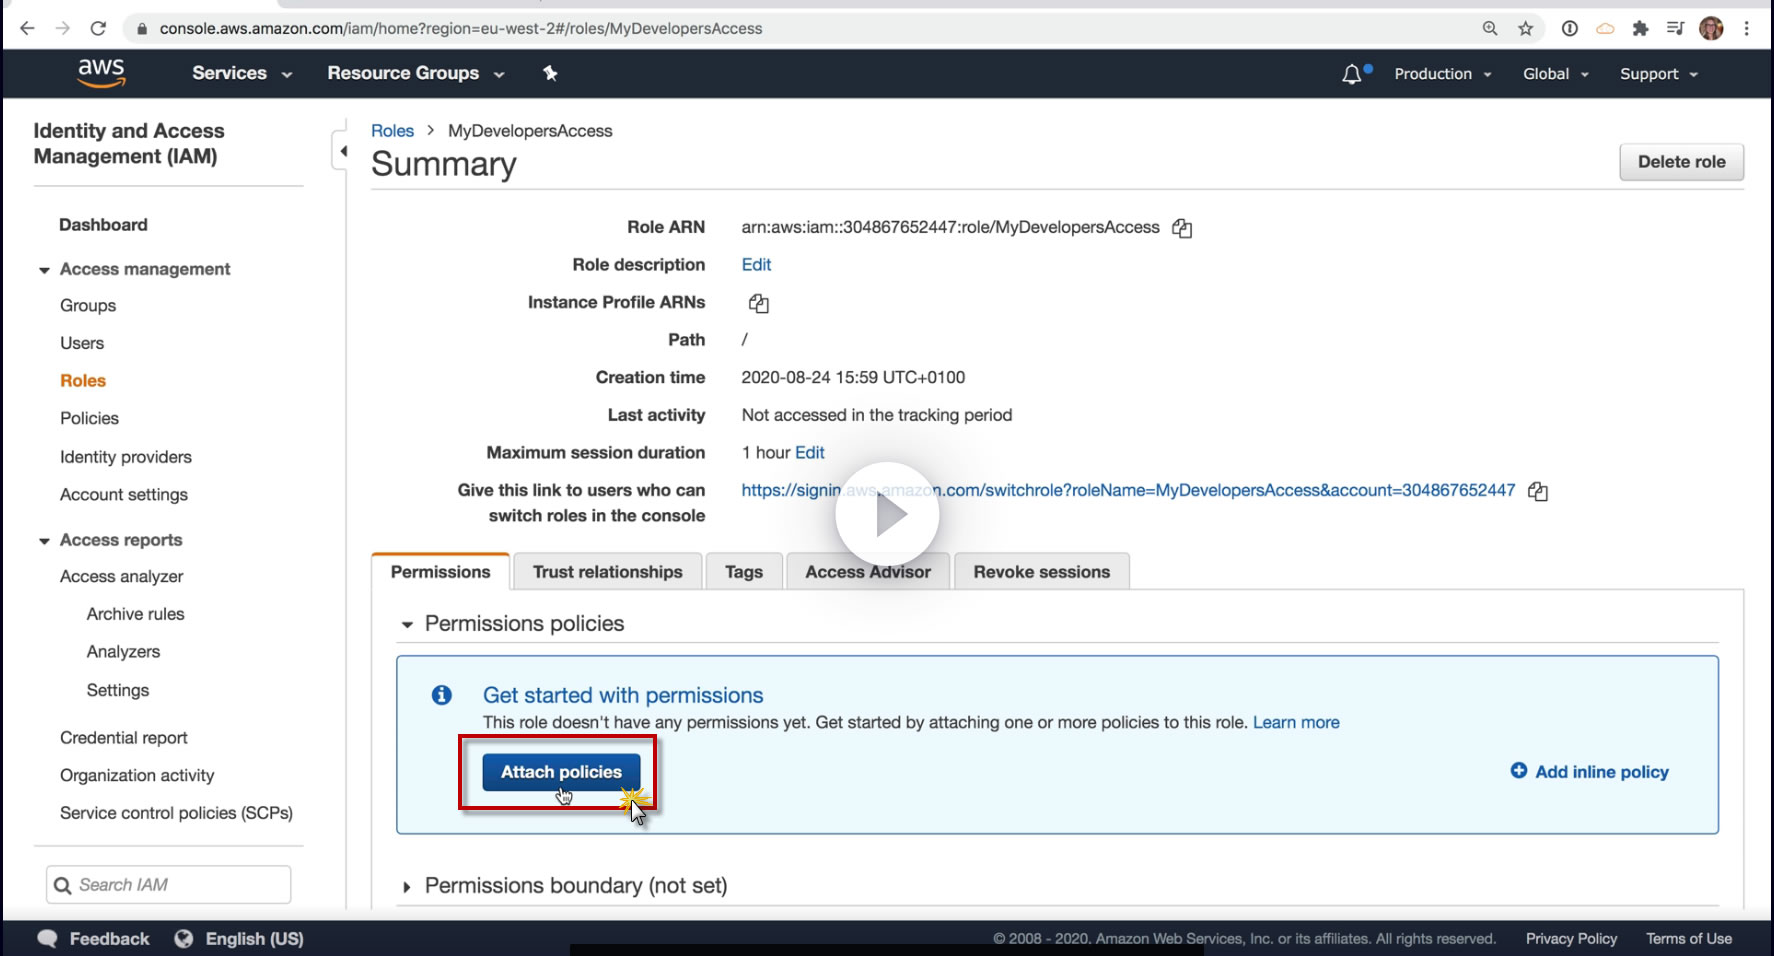Open the Roles breadcrumb link
This screenshot has height=956, width=1774.
tap(392, 131)
